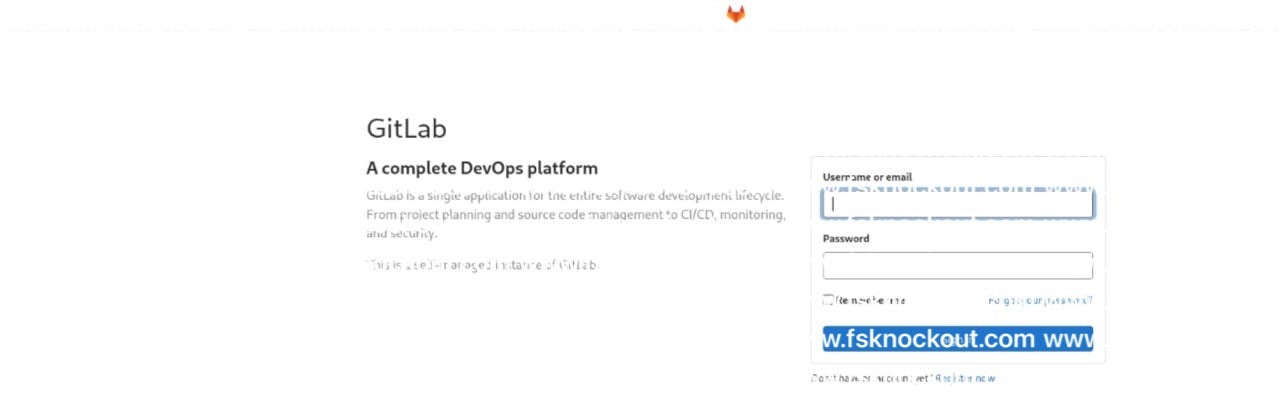
Task: Click the large GitLab heading
Action: [x=406, y=129]
